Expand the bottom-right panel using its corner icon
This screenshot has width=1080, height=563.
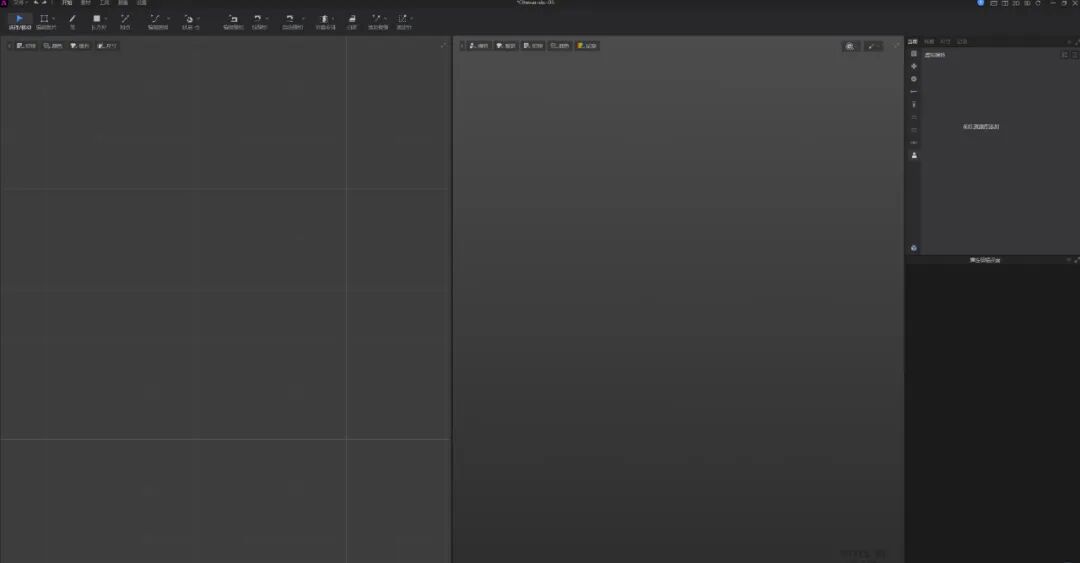[1077, 260]
